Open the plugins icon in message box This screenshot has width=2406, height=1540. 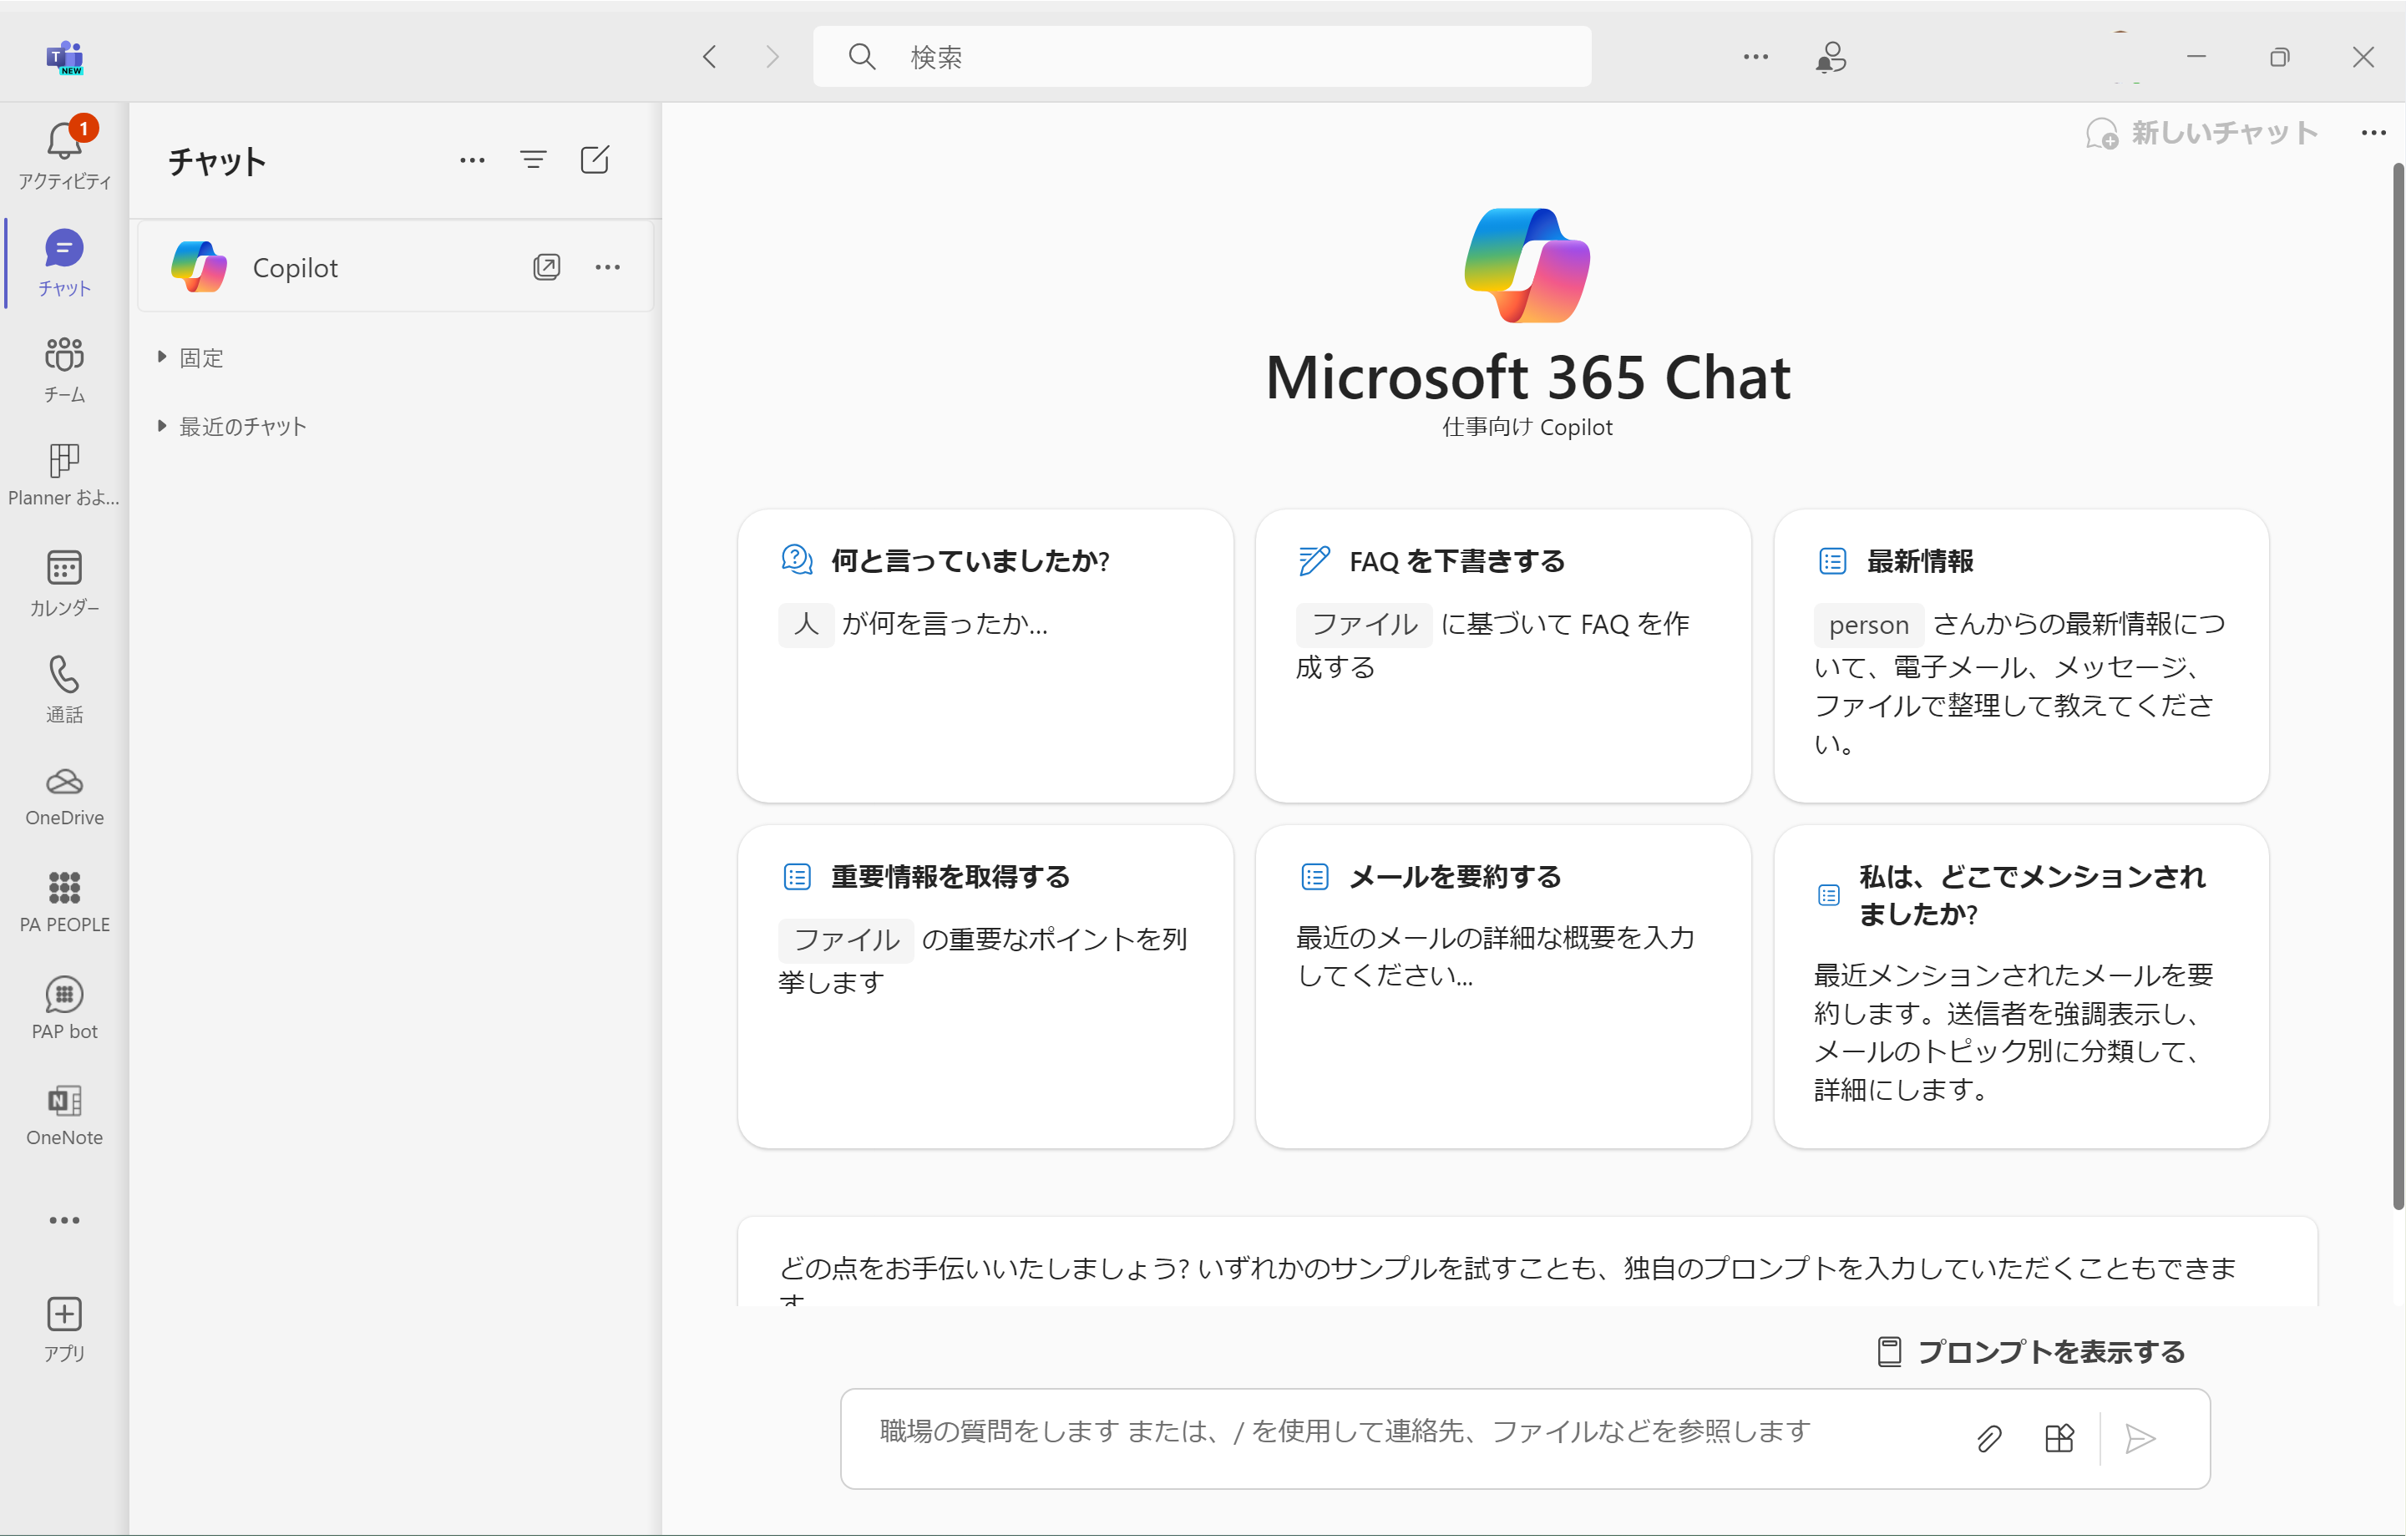coord(2059,1439)
